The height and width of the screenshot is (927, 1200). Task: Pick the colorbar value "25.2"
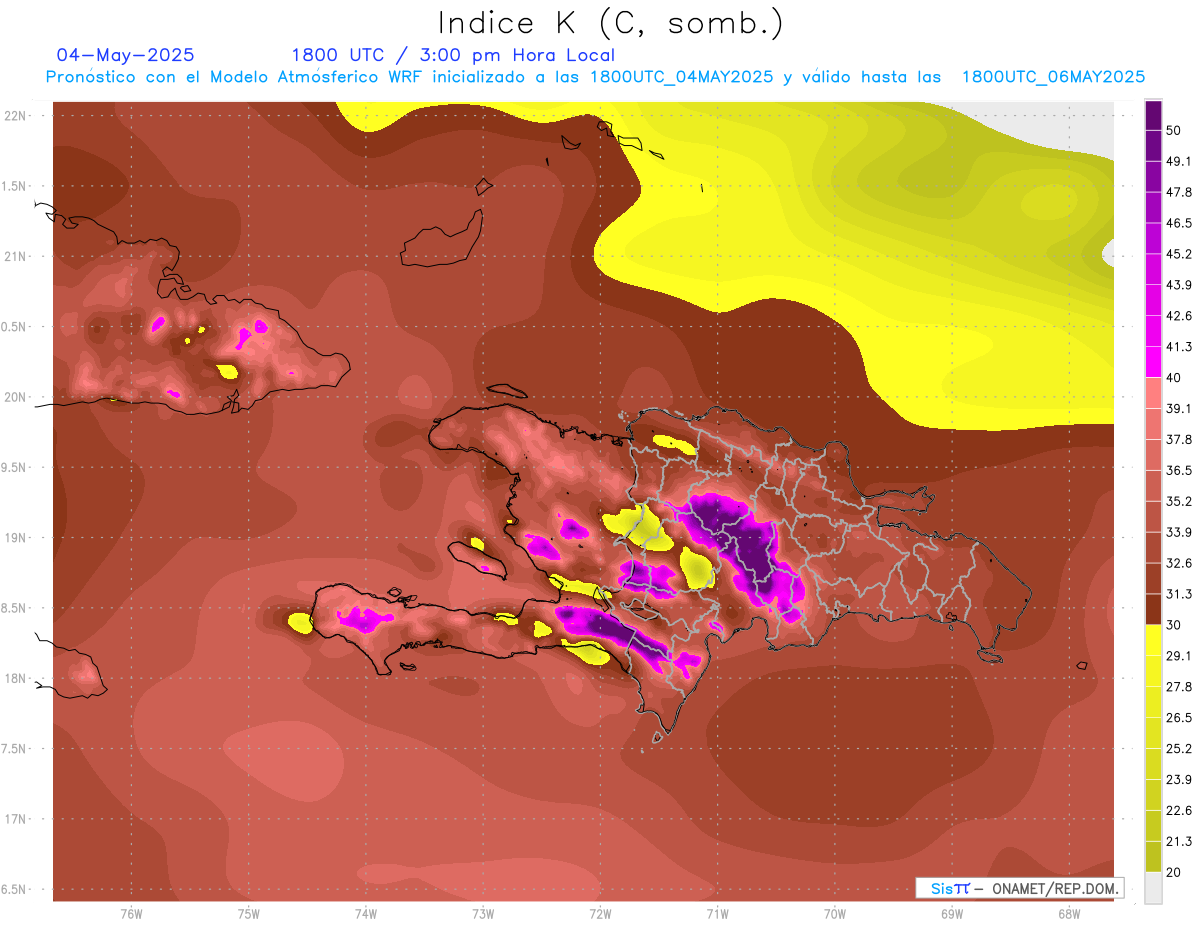tap(1179, 748)
